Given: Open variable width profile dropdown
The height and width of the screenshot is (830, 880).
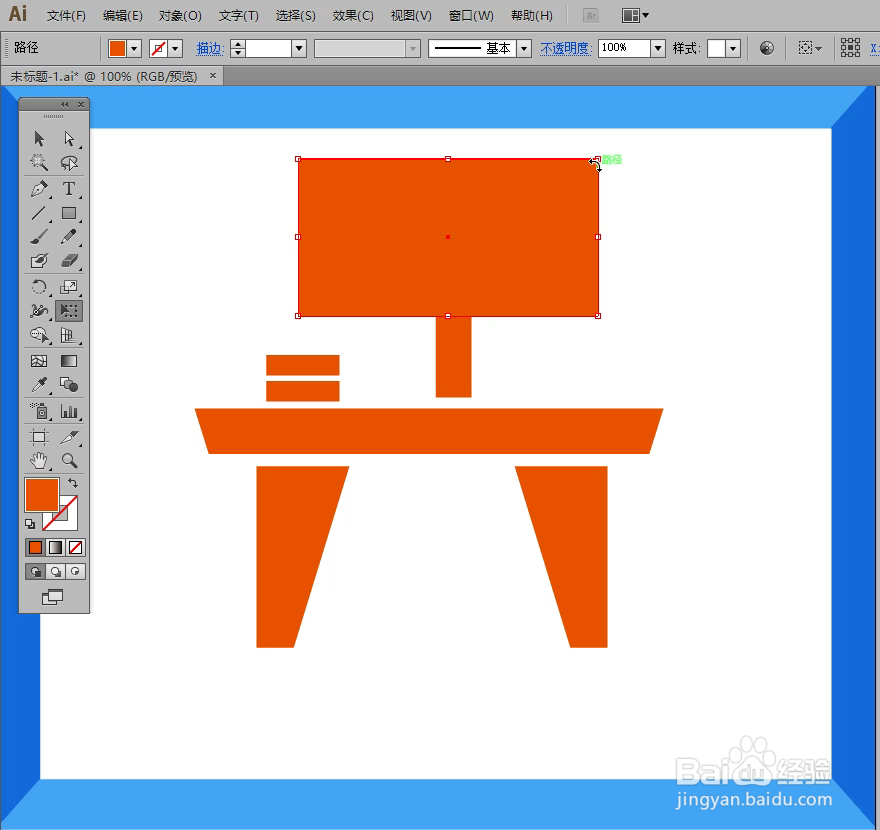Looking at the screenshot, I should [413, 49].
